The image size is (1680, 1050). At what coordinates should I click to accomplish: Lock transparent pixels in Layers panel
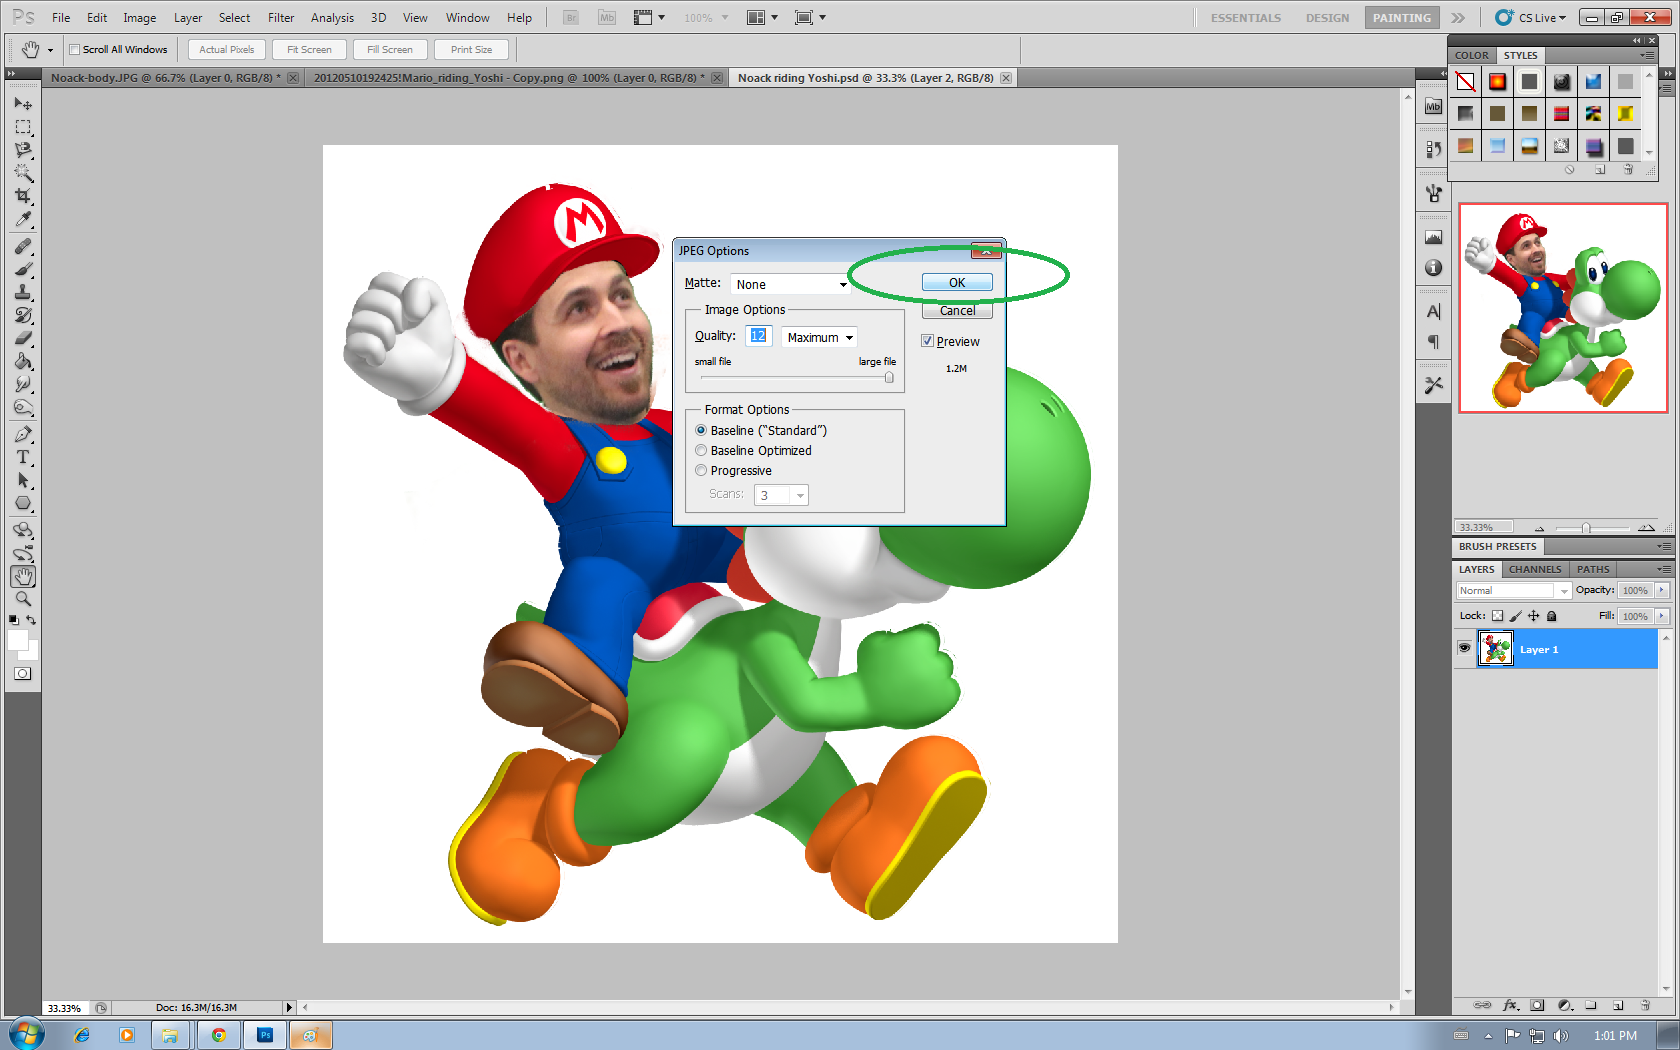pyautogui.click(x=1497, y=616)
